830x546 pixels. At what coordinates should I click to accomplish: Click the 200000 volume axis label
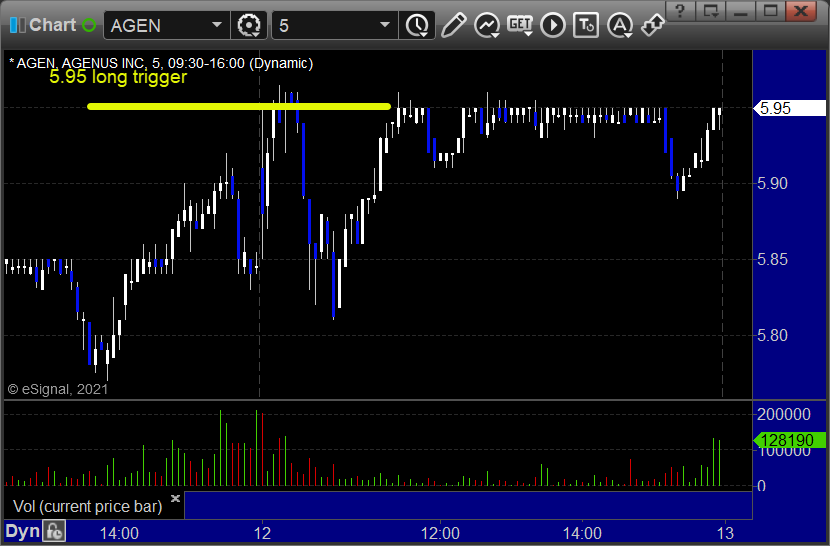click(783, 414)
